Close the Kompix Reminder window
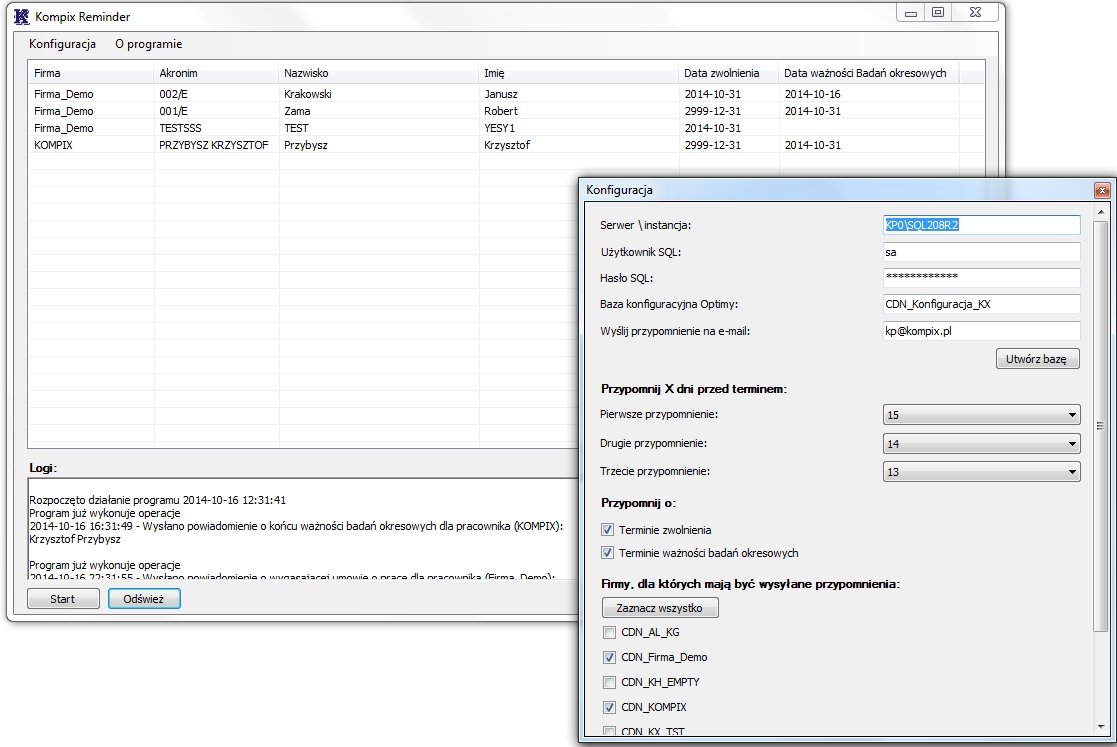The height and width of the screenshot is (747, 1117). 975,13
